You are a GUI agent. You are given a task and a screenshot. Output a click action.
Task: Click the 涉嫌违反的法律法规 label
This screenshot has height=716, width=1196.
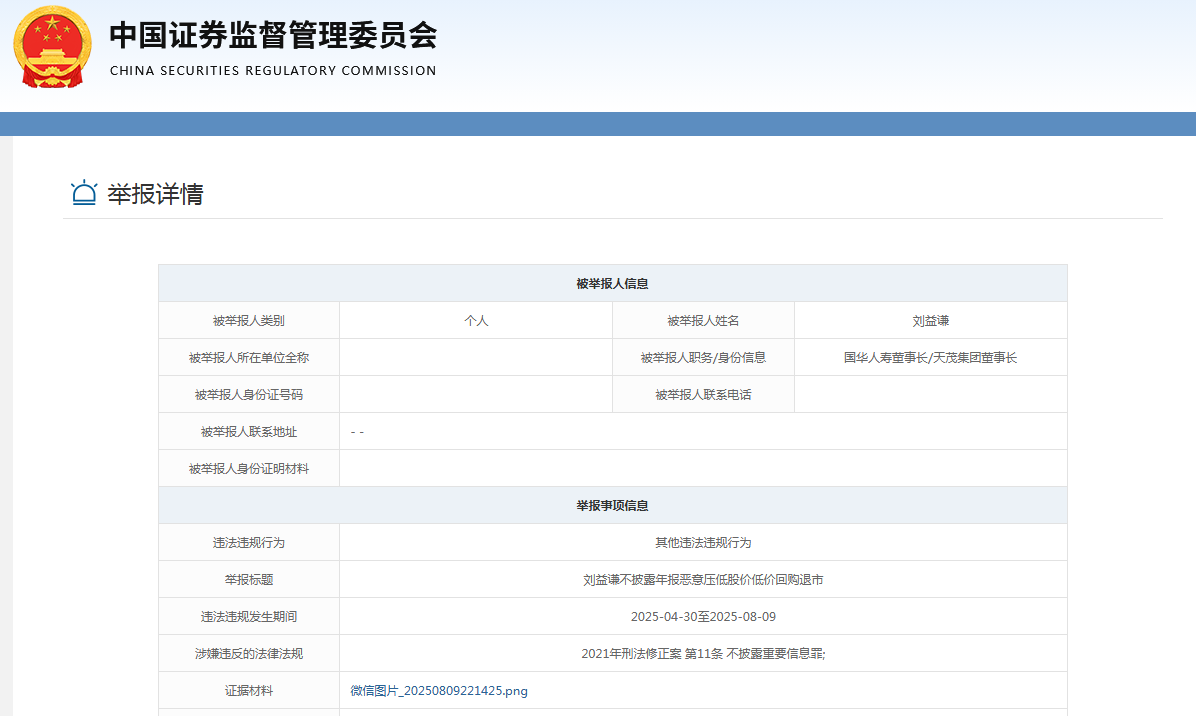(x=249, y=653)
